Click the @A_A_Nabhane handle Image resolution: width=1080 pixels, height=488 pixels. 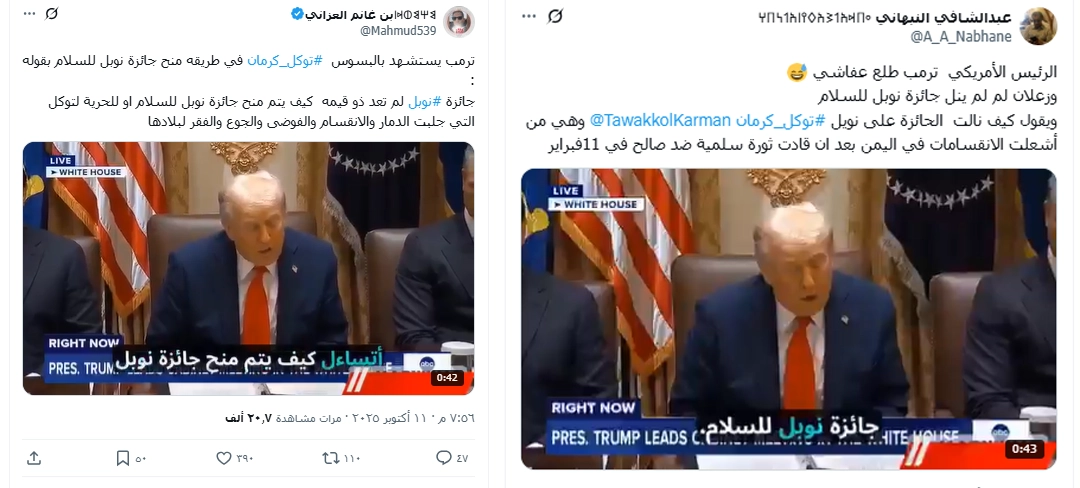962,36
